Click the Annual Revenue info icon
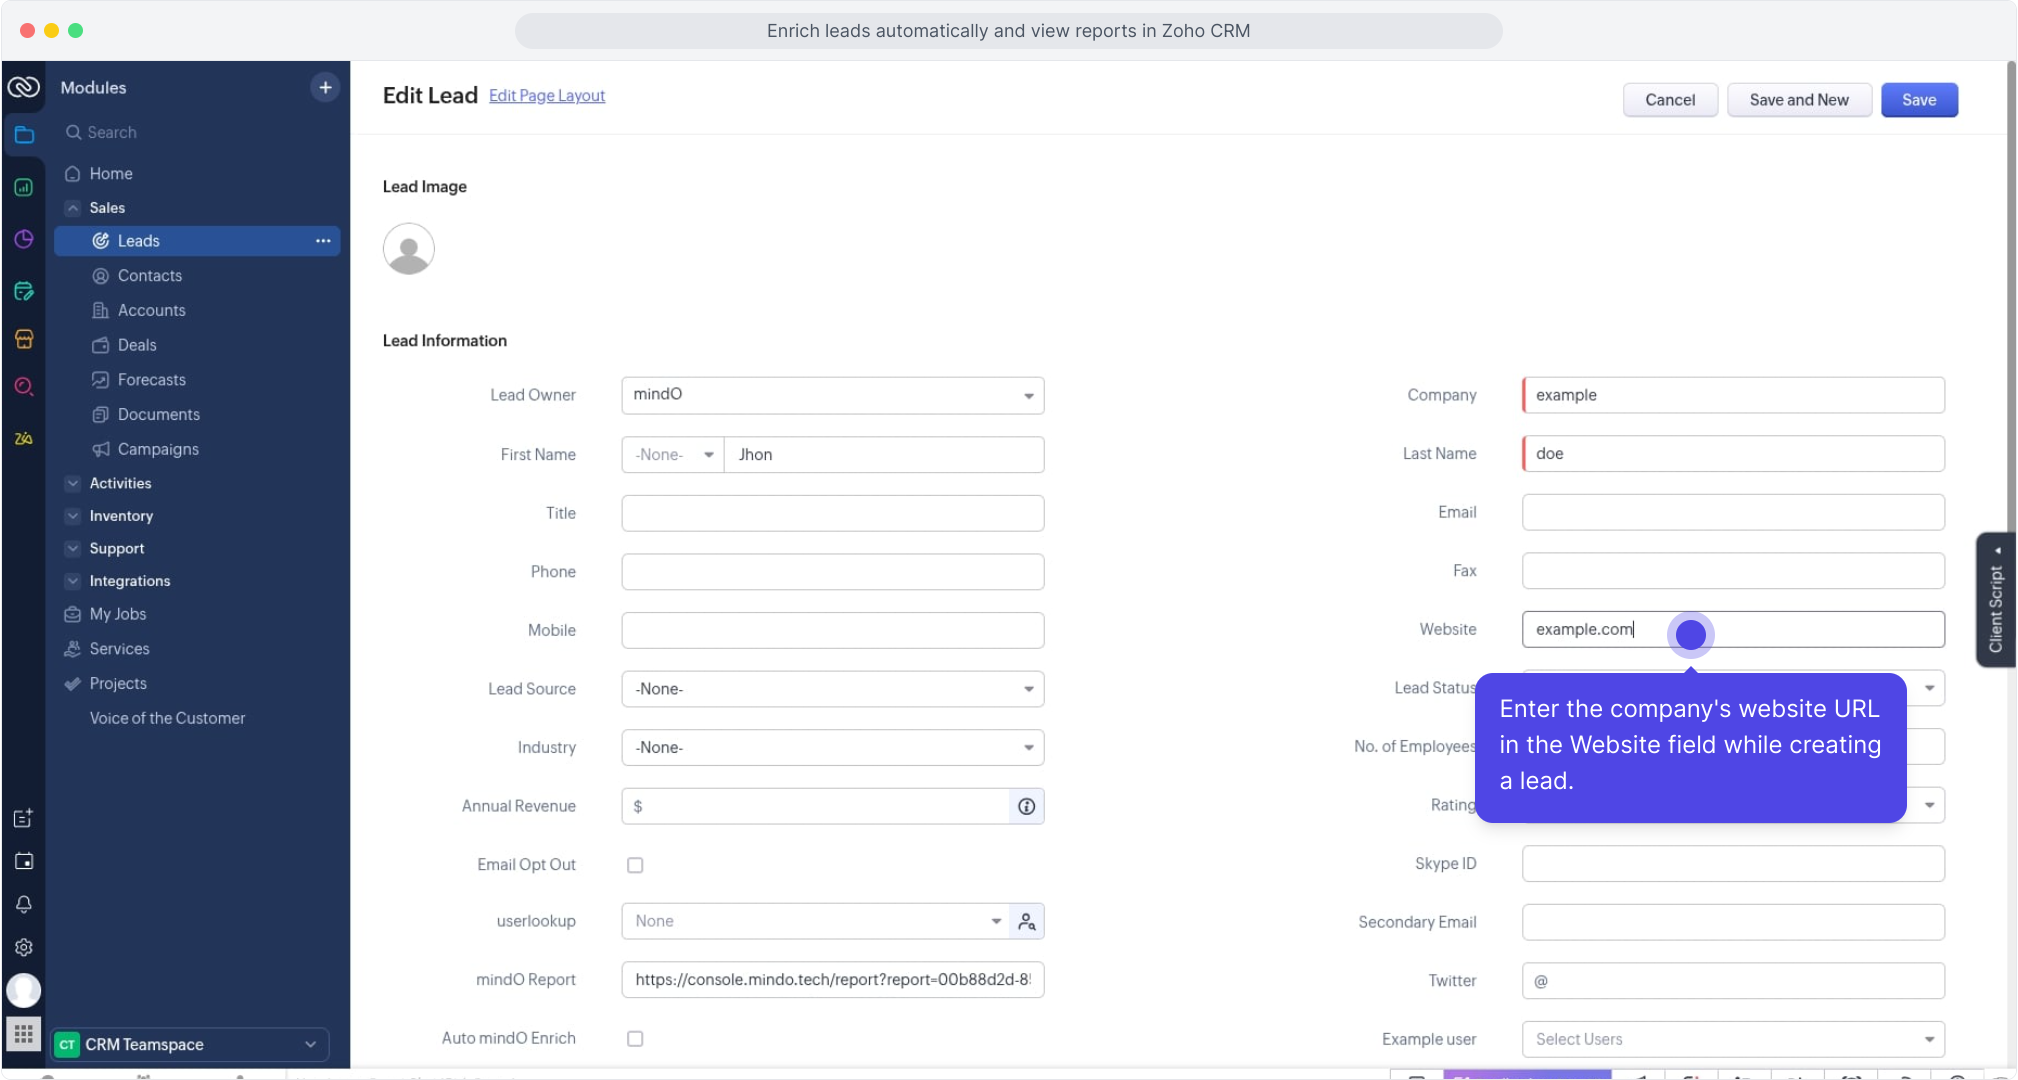This screenshot has height=1080, width=2018. coord(1026,806)
